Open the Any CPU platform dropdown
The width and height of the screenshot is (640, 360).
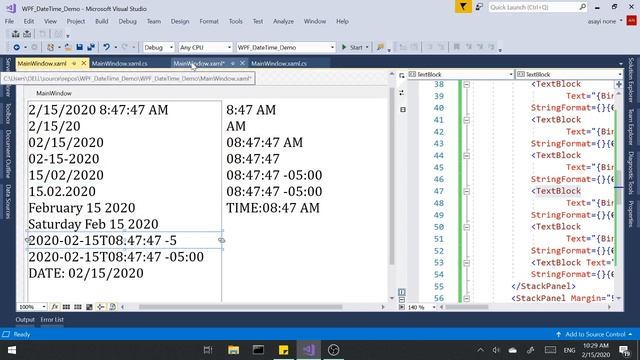coord(205,47)
